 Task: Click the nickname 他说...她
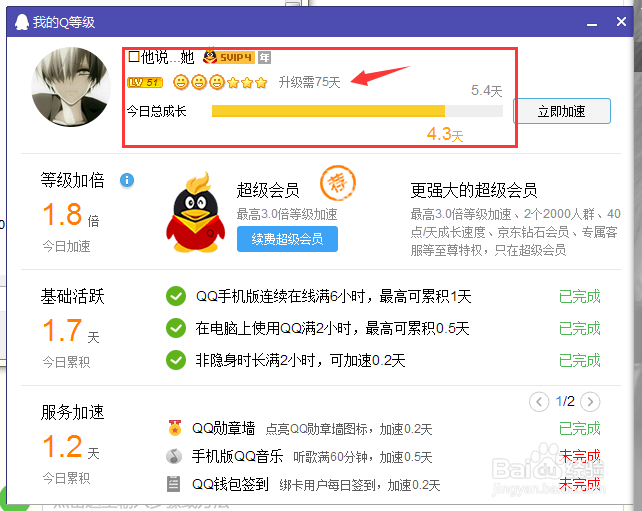click(161, 57)
